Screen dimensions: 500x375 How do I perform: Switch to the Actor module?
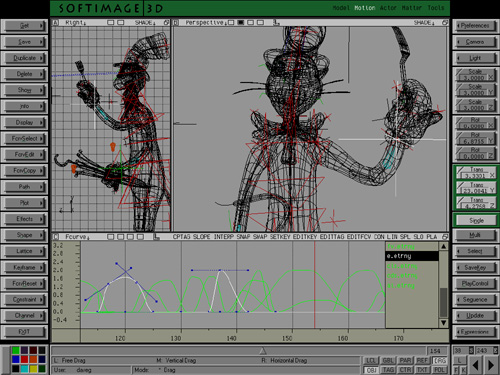388,8
